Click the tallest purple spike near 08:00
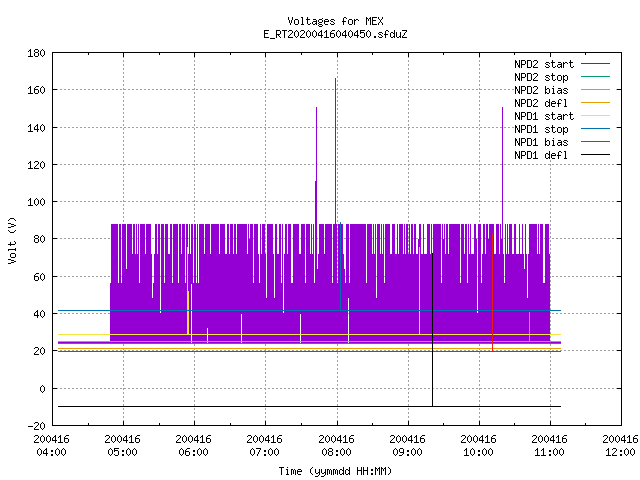Screen dimensions: 640x480 (x=336, y=151)
